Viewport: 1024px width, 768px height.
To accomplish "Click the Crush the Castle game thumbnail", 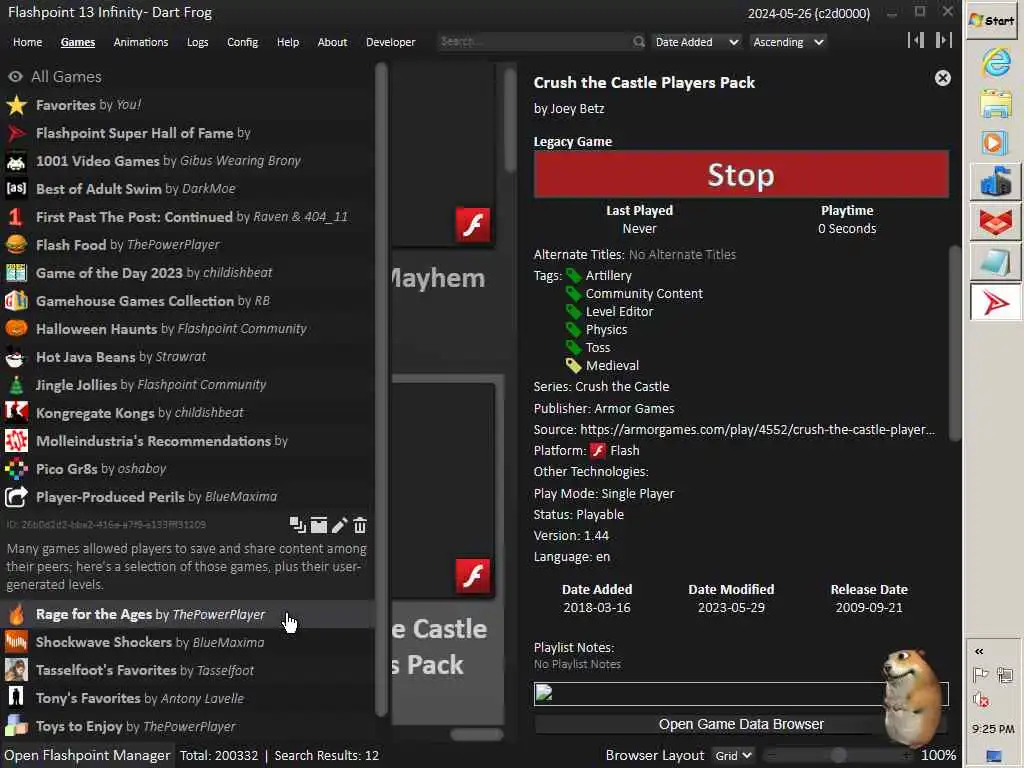I will coord(443,490).
